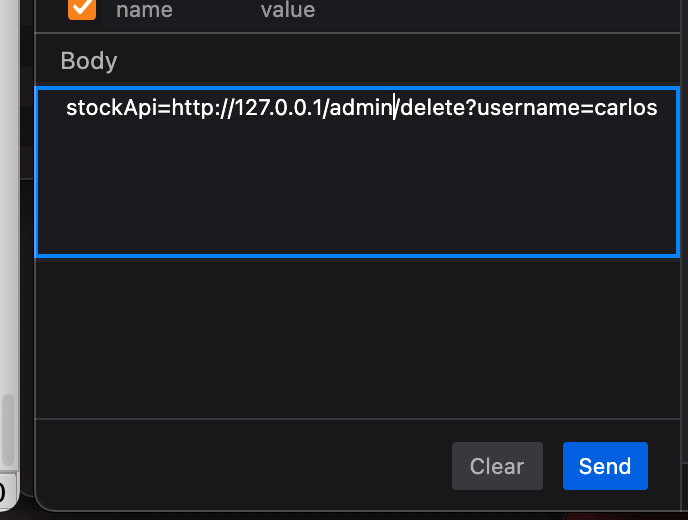The height and width of the screenshot is (520, 688).
Task: Click the word delete in body
Action: point(433,108)
